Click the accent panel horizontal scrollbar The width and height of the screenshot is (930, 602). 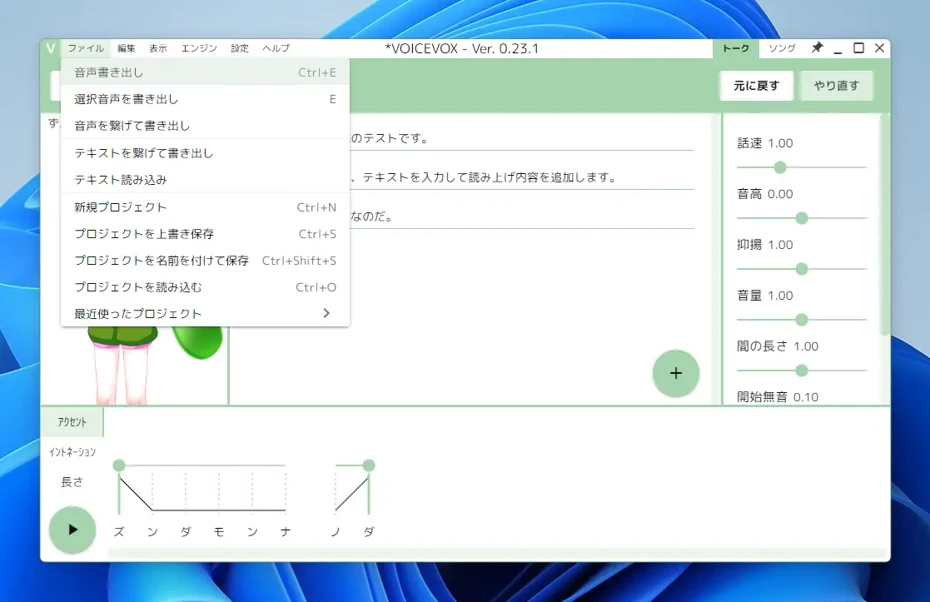(497, 553)
